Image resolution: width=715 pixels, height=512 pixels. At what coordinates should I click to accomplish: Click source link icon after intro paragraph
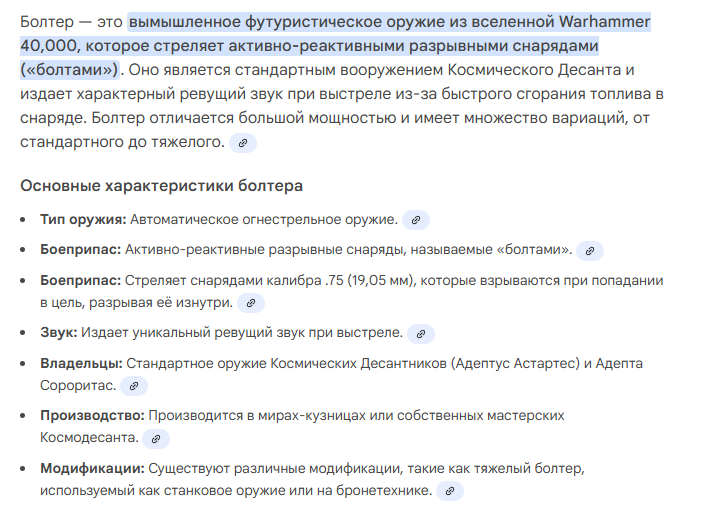(243, 144)
